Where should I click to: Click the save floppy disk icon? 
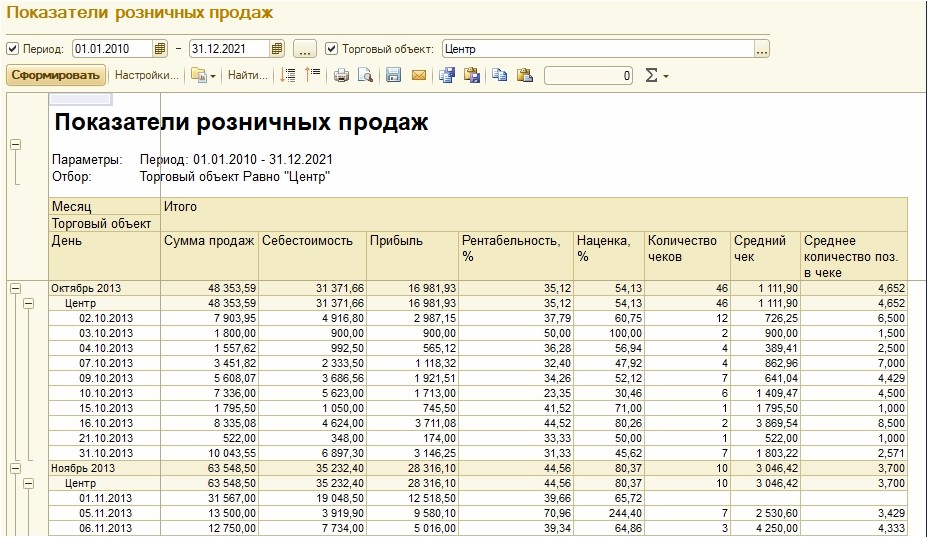pyautogui.click(x=394, y=75)
